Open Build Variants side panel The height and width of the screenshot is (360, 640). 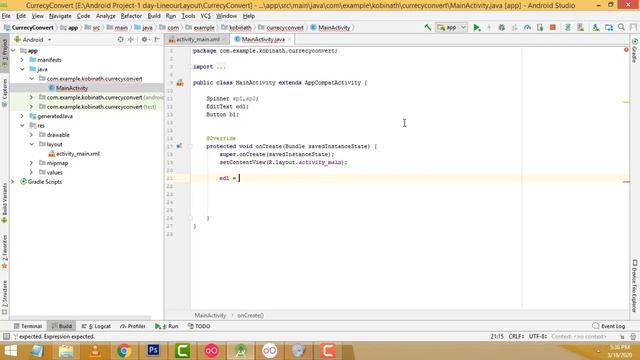[x=4, y=203]
